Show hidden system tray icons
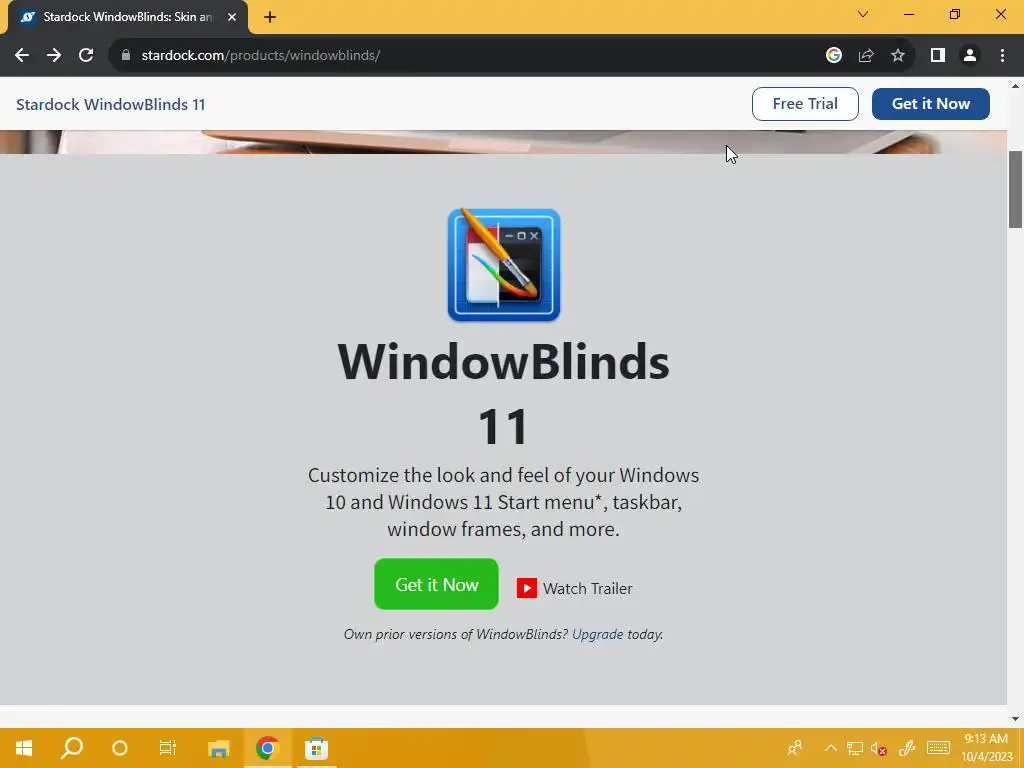 tap(830, 748)
